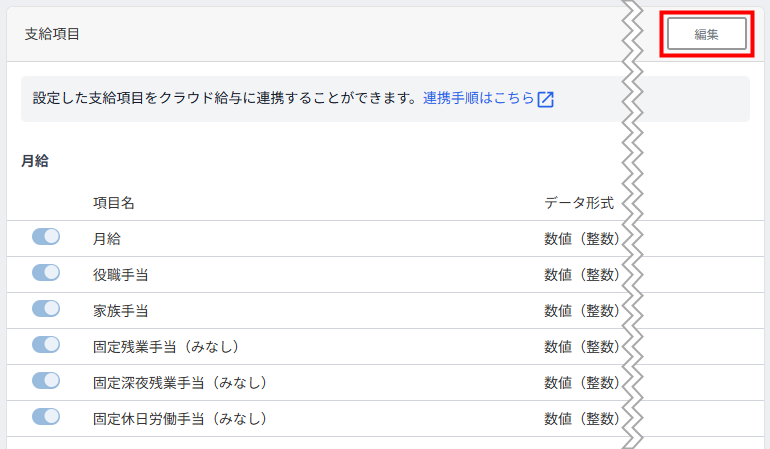The width and height of the screenshot is (770, 449).
Task: Click the external link icon beside 連携手順はこちら
Action: (545, 99)
